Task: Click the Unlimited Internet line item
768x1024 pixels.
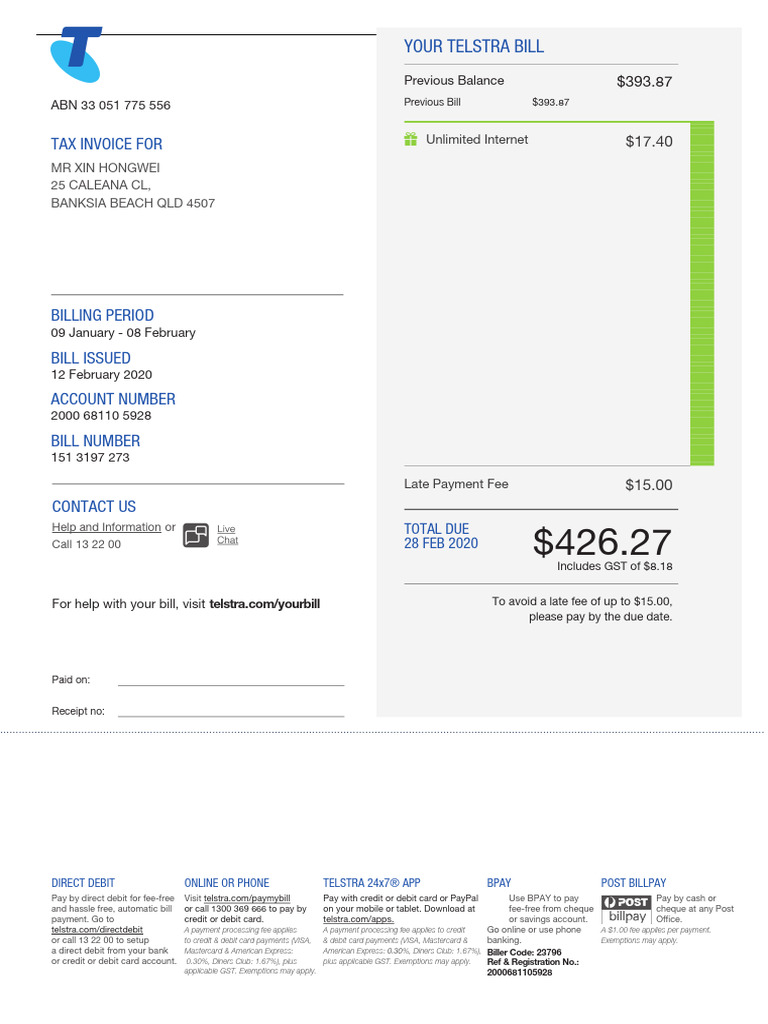Action: coord(477,140)
